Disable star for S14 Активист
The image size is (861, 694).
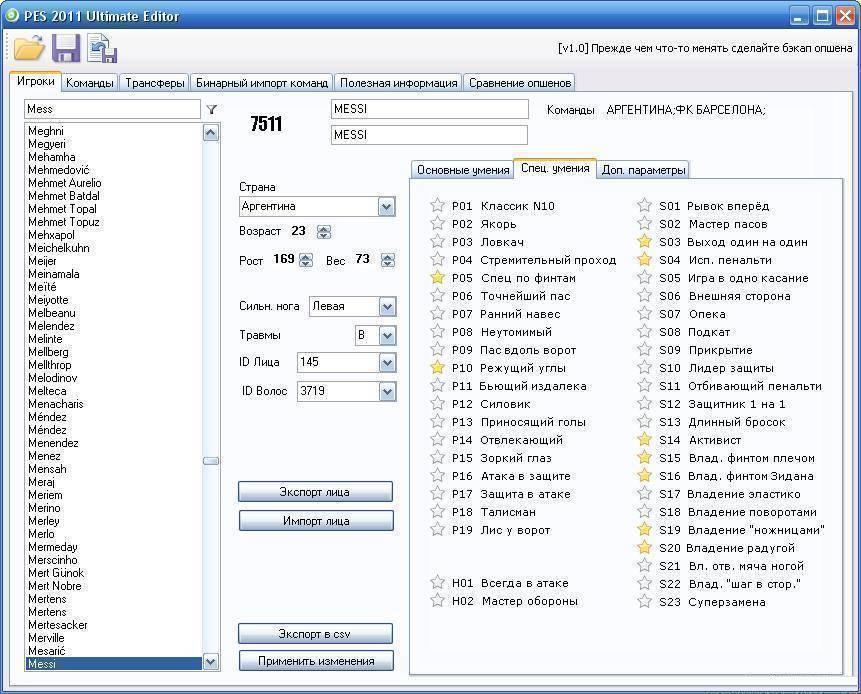click(x=644, y=440)
